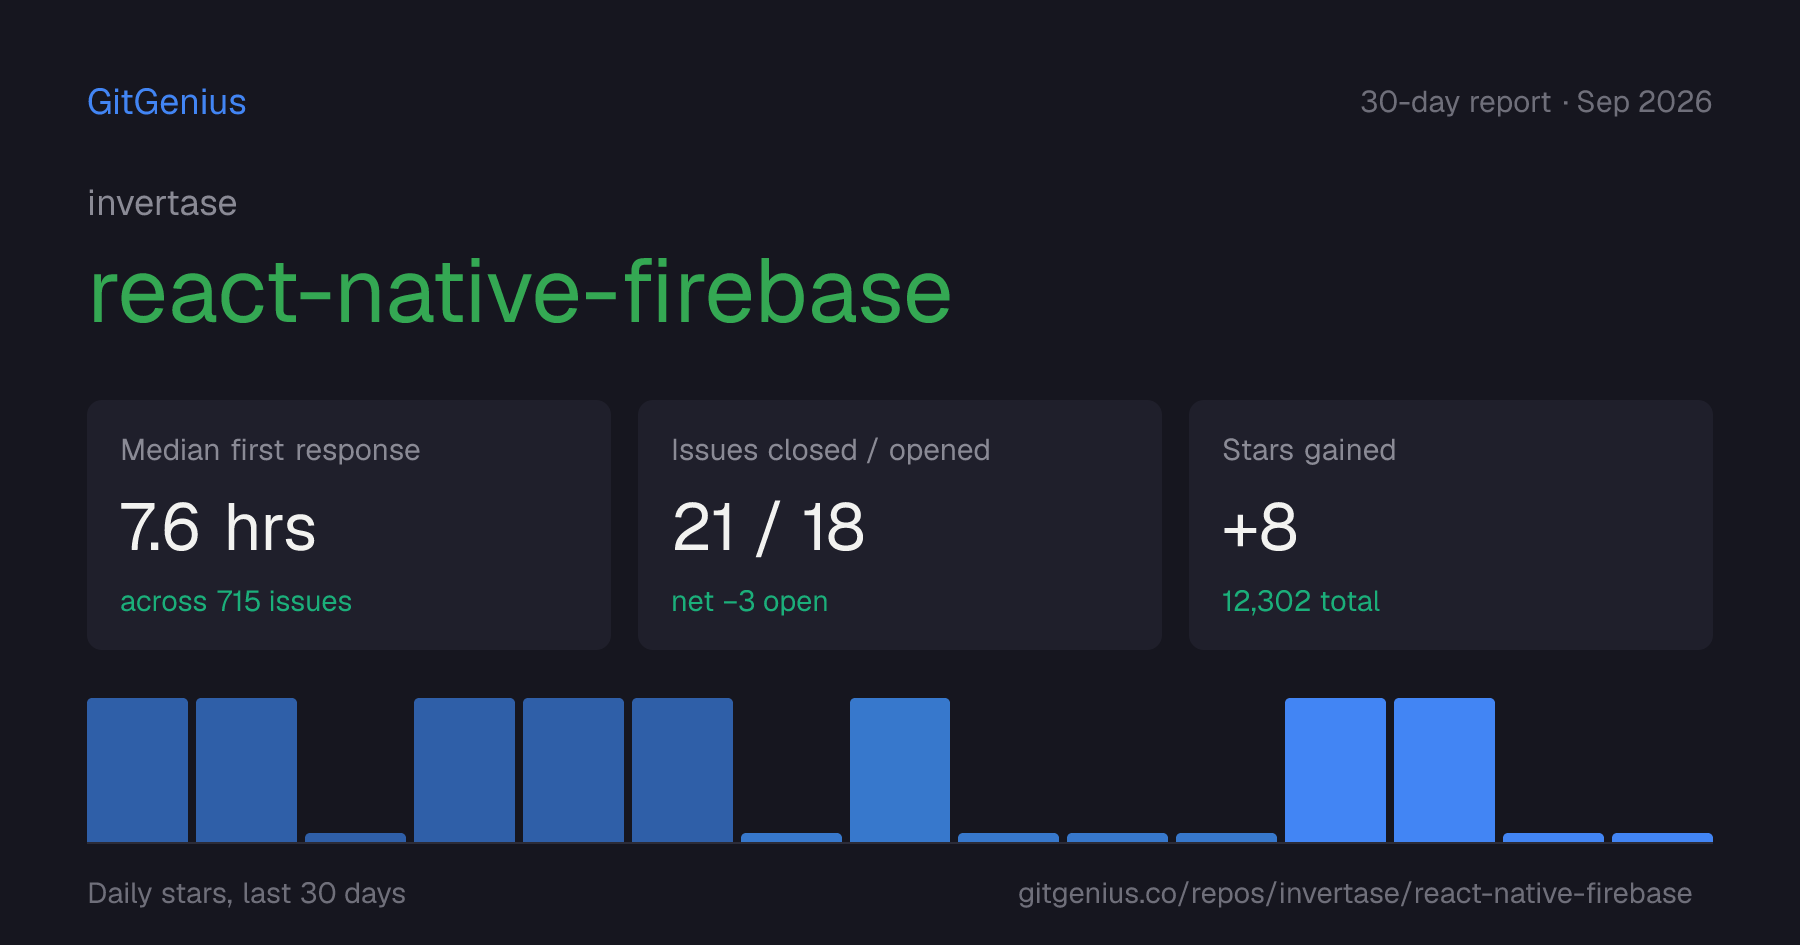Select the across 715 issues text

point(236,601)
